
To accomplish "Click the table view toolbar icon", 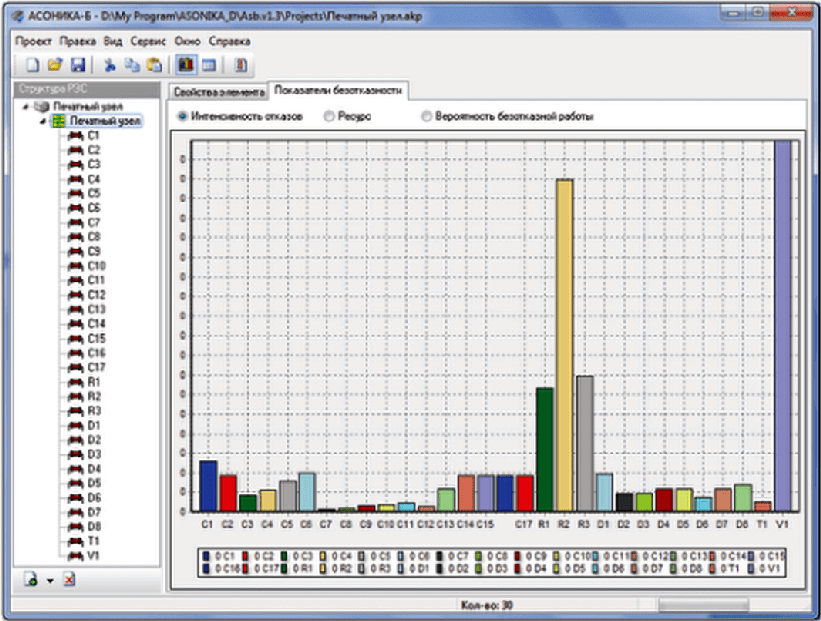I will 209,65.
